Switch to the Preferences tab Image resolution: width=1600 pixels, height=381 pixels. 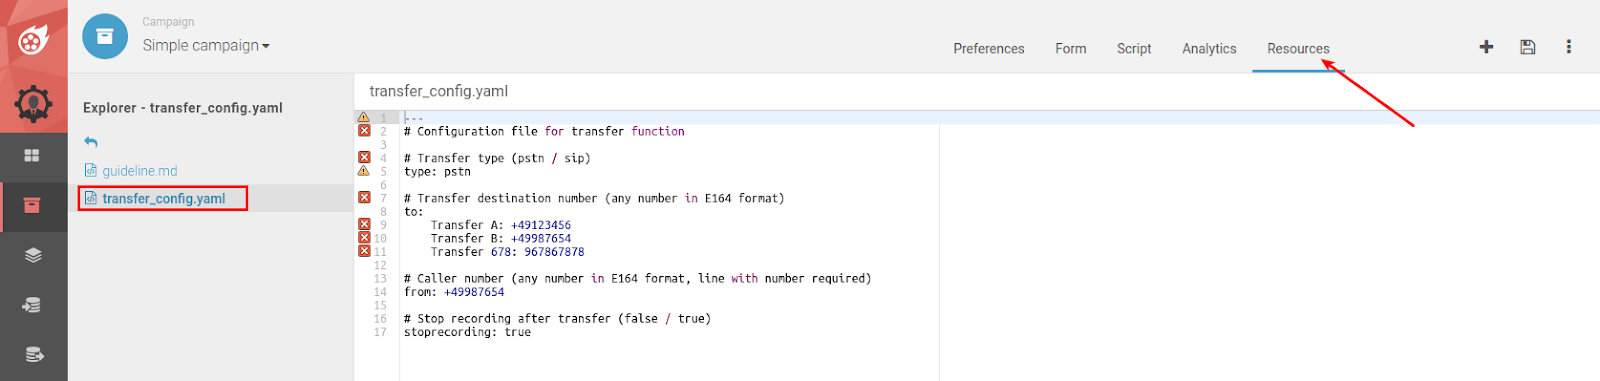989,48
